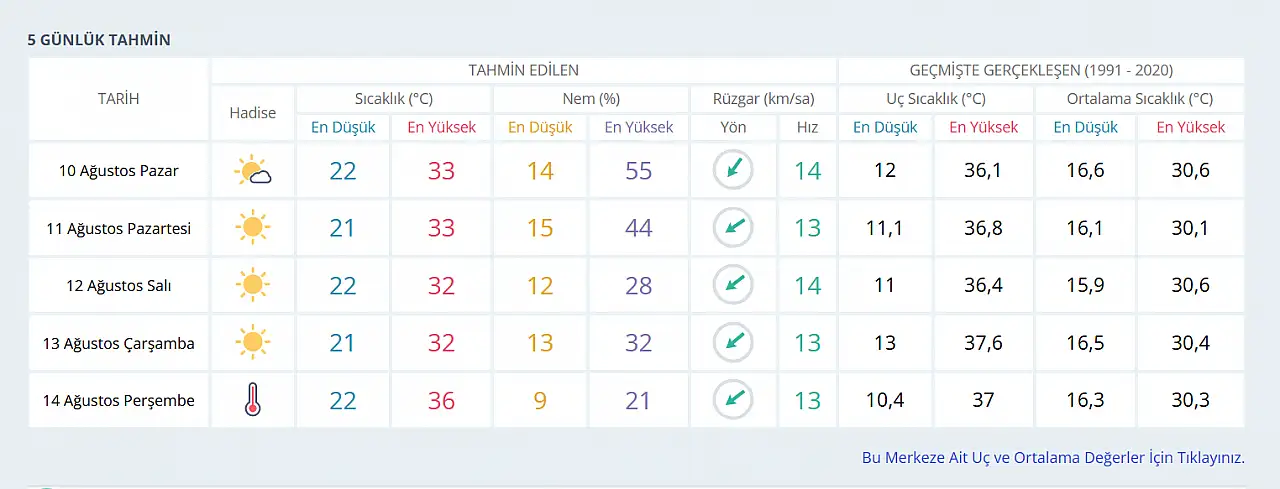Click the sun icon for 13 Ağustos Çarşamba
1280x489 pixels.
(x=252, y=343)
